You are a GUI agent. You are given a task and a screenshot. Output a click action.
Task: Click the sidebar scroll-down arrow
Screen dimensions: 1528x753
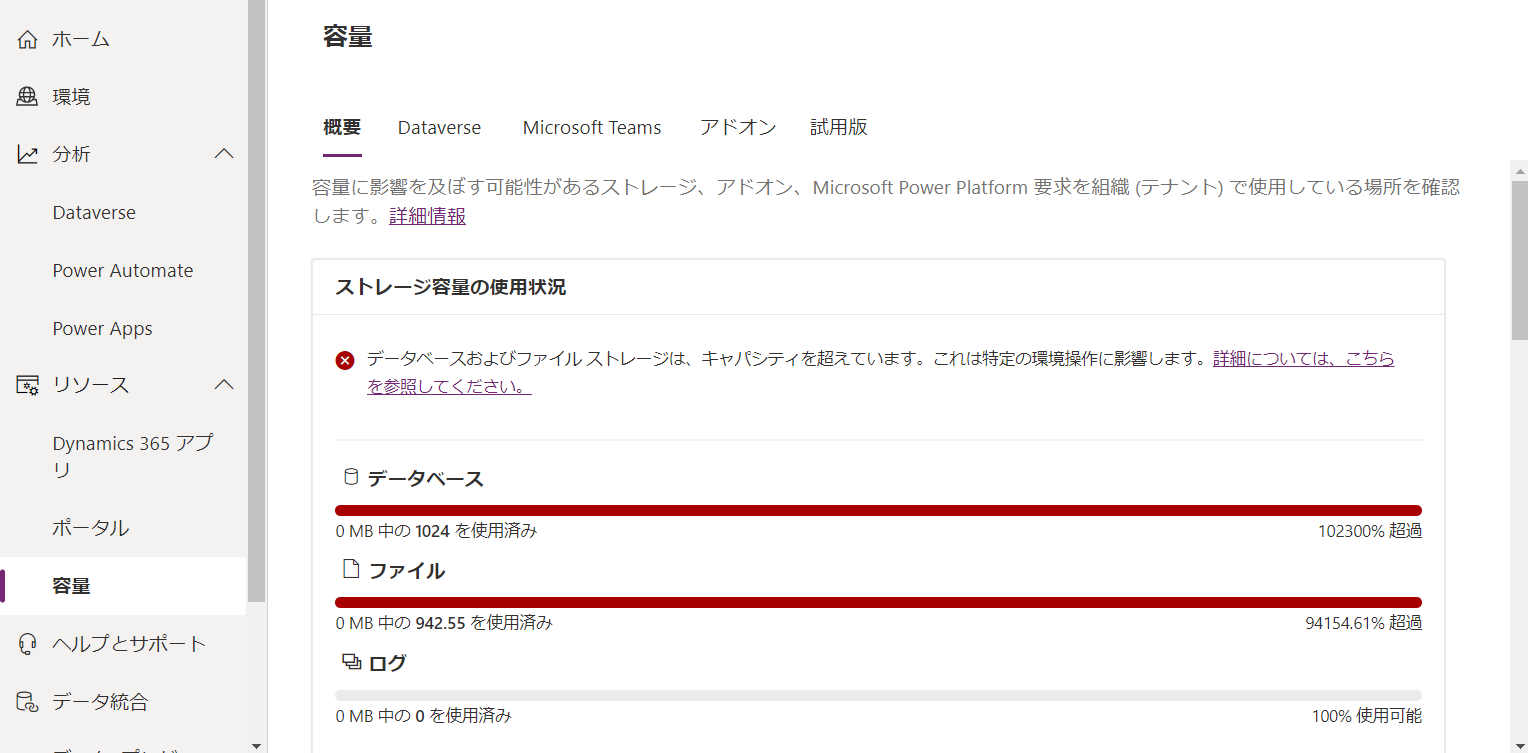pyautogui.click(x=257, y=744)
